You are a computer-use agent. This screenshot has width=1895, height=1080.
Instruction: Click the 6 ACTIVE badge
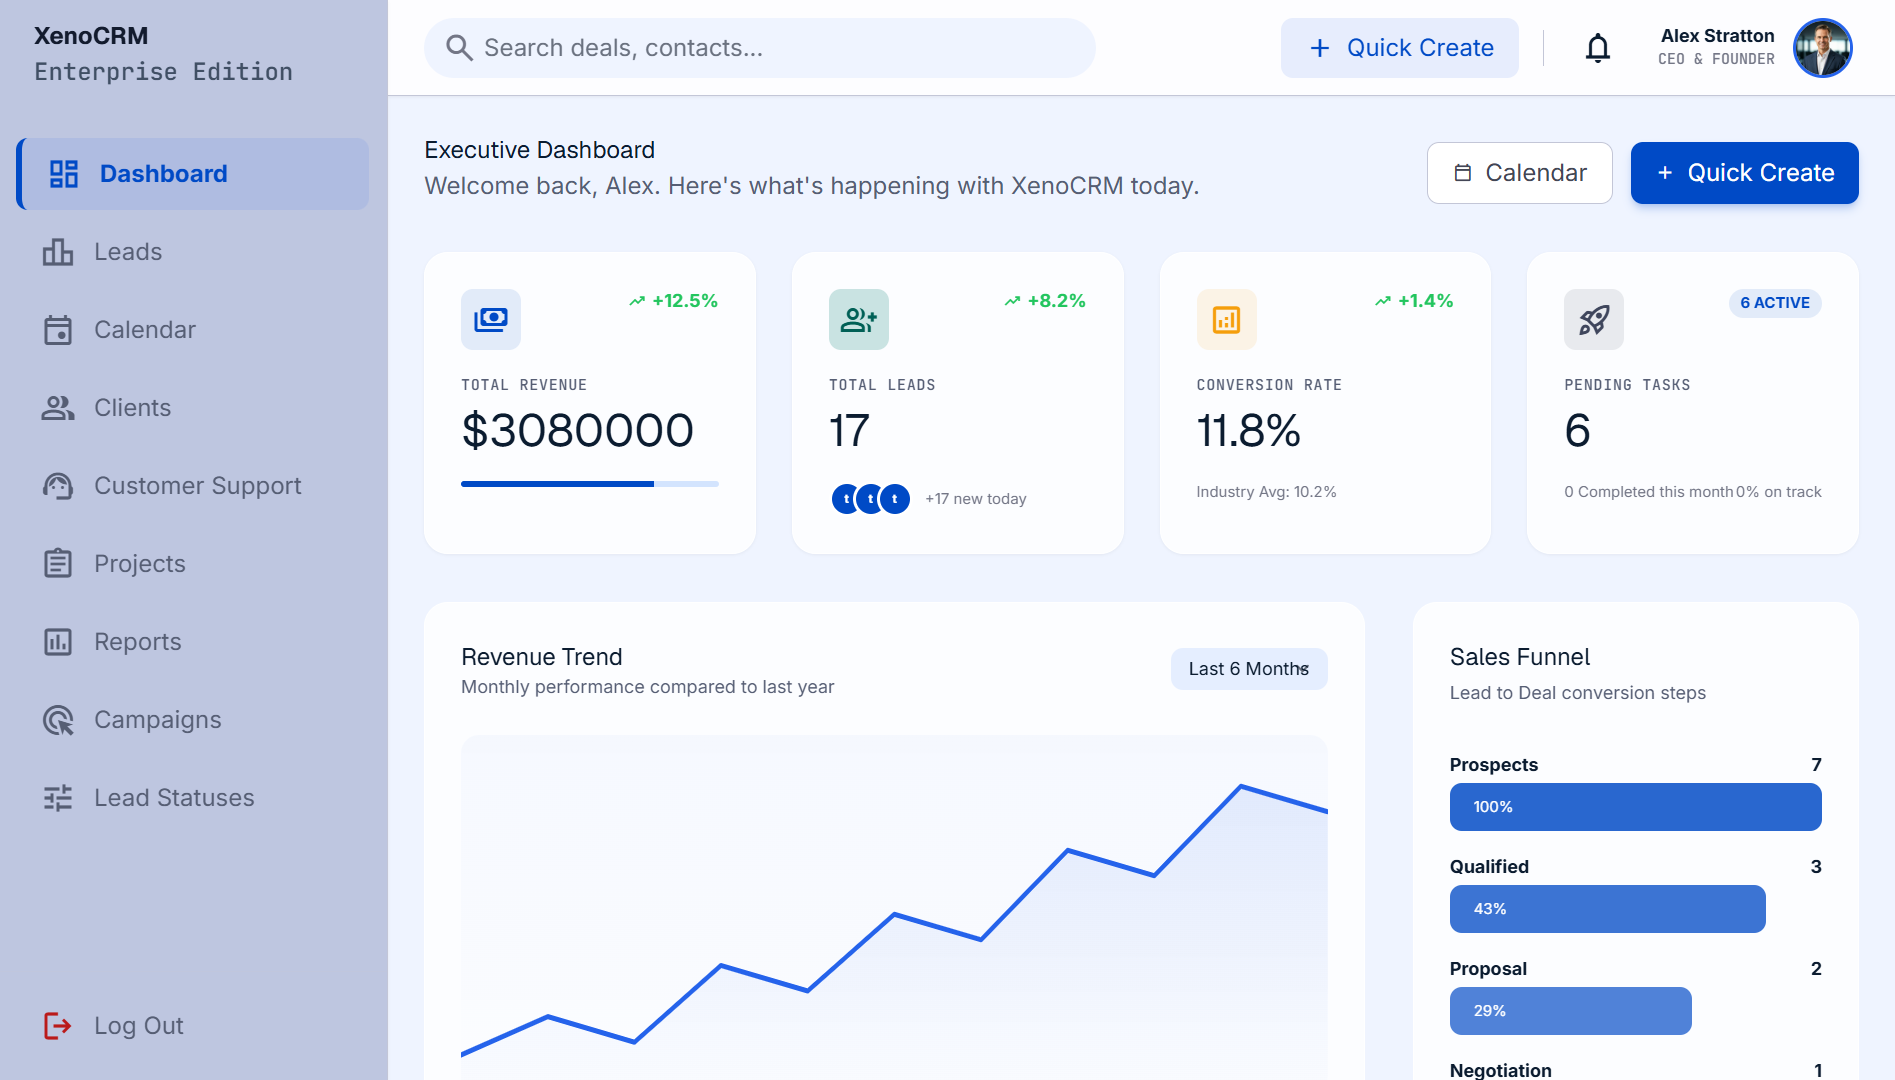tap(1775, 303)
